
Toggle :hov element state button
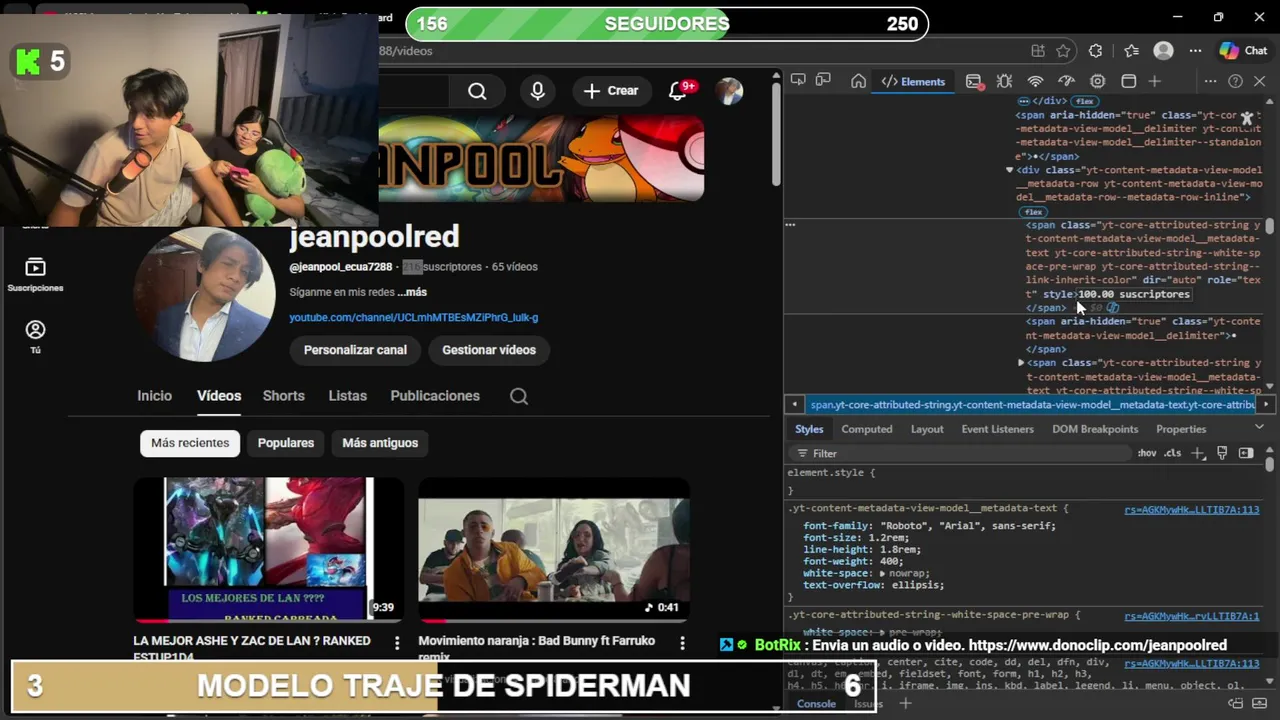pyautogui.click(x=1147, y=453)
